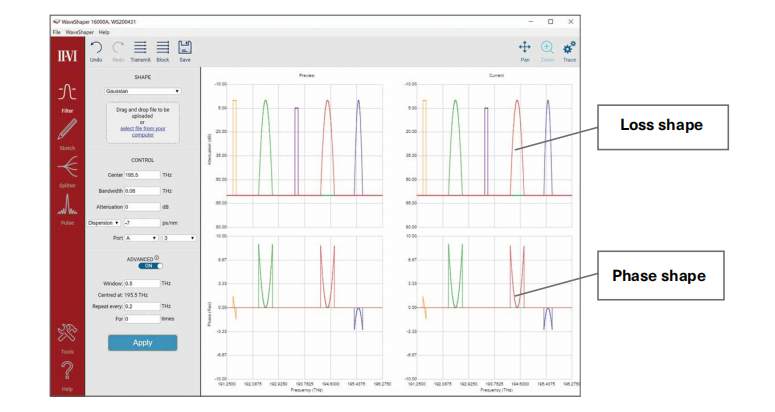
Task: Click the CONTROL section heading
Action: click(x=142, y=160)
